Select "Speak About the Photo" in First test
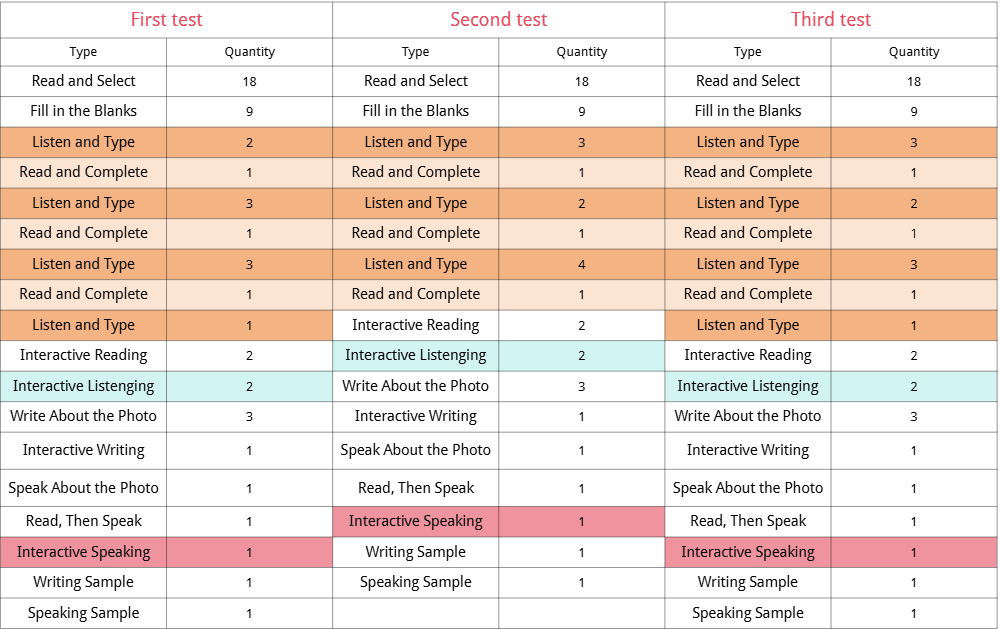 84,488
